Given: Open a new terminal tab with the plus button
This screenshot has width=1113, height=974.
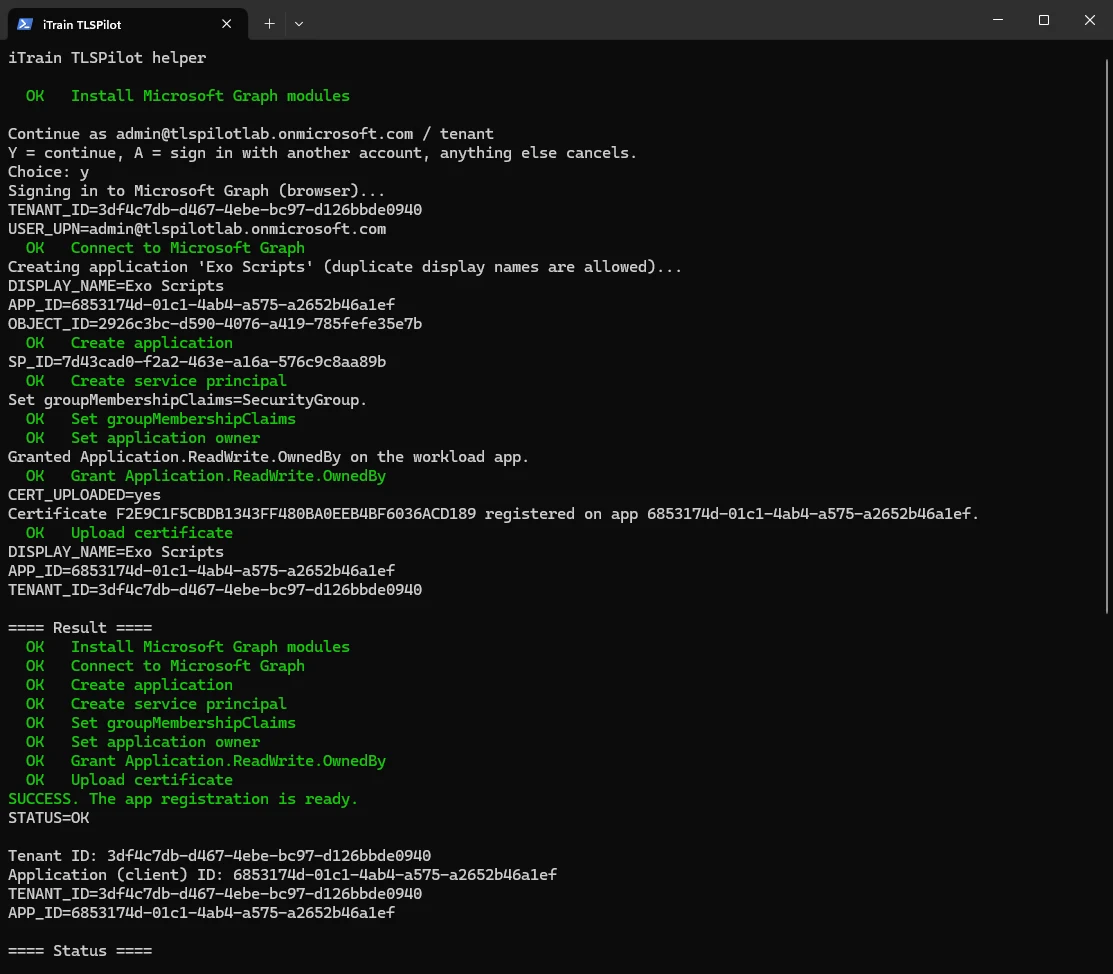Looking at the screenshot, I should [269, 24].
